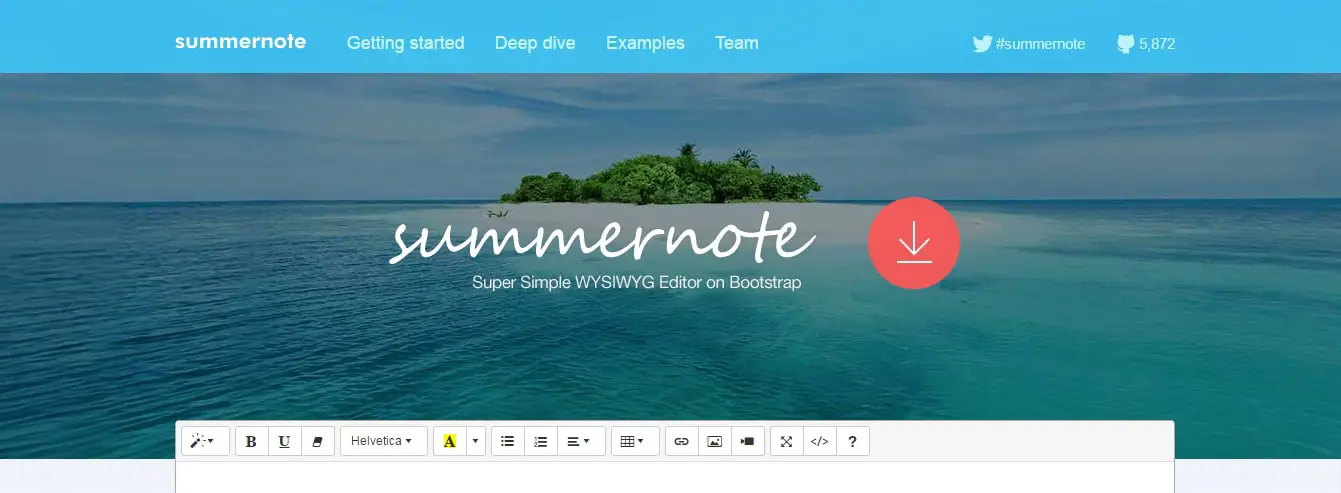This screenshot has height=493, width=1341.
Task: Toggle fullscreen editor mode
Action: (787, 441)
